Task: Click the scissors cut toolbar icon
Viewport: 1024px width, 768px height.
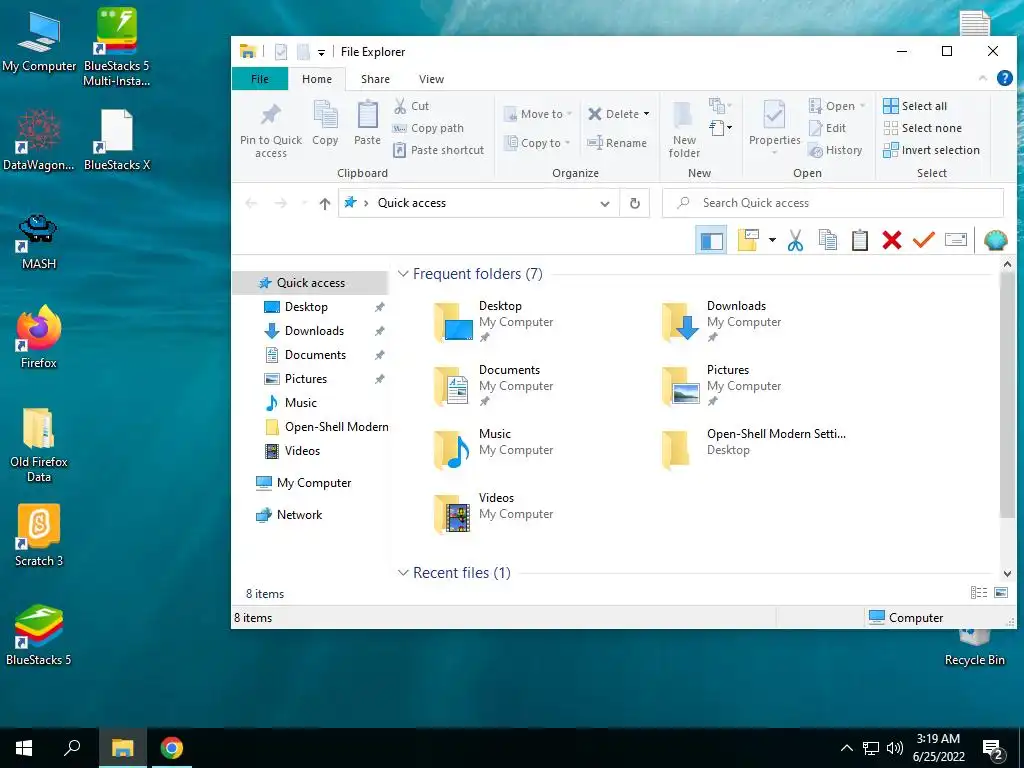Action: 795,240
